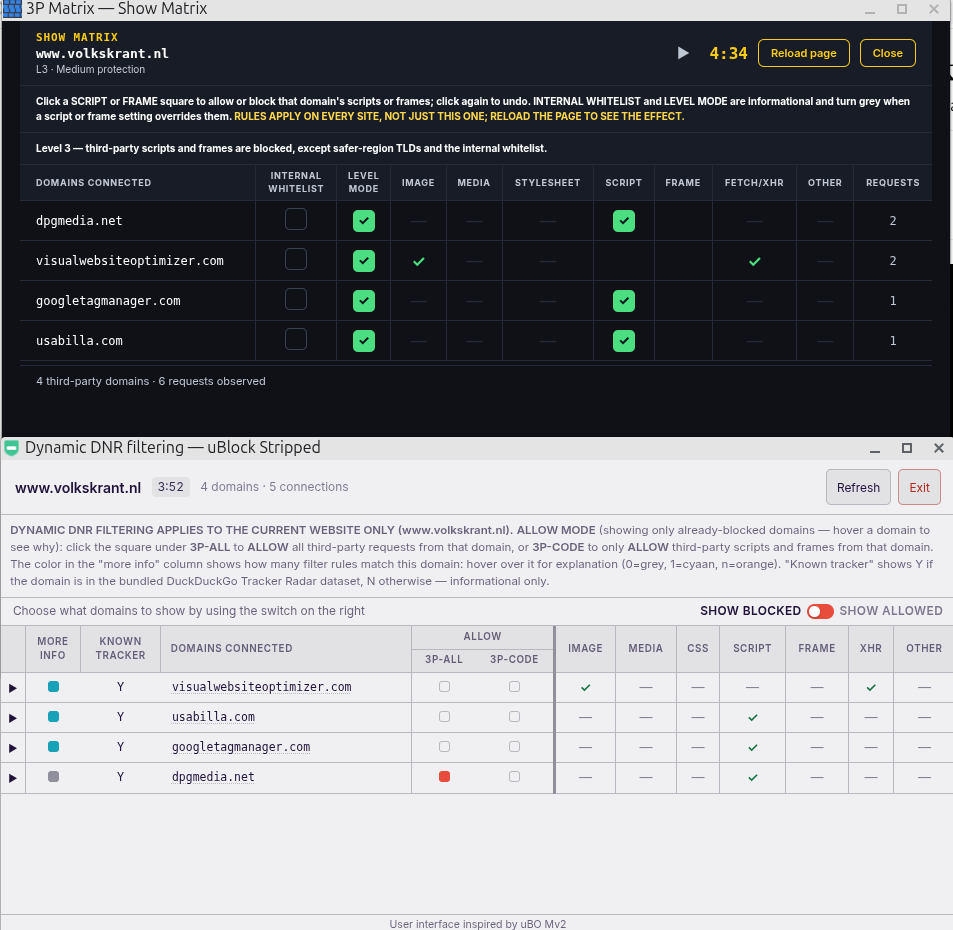Toggle the green SCRIPT square for dpgmedia.net in 3P Matrix
The height and width of the screenshot is (930, 953).
624,221
